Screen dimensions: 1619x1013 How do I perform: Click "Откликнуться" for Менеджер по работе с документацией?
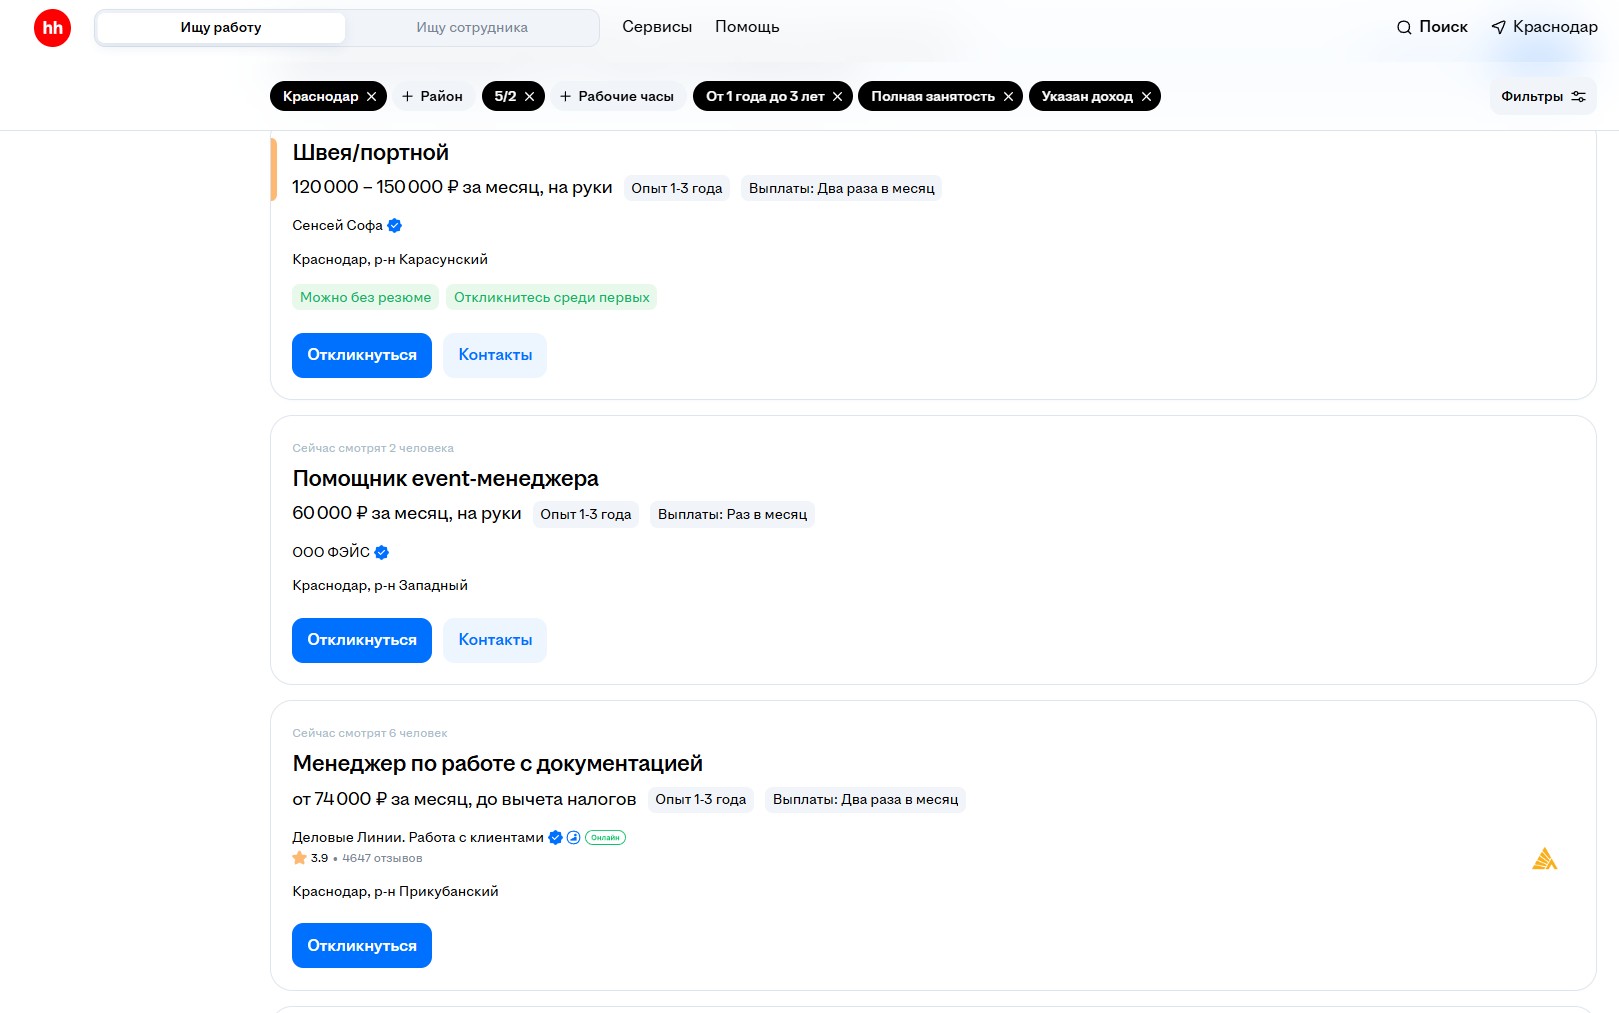coord(362,946)
